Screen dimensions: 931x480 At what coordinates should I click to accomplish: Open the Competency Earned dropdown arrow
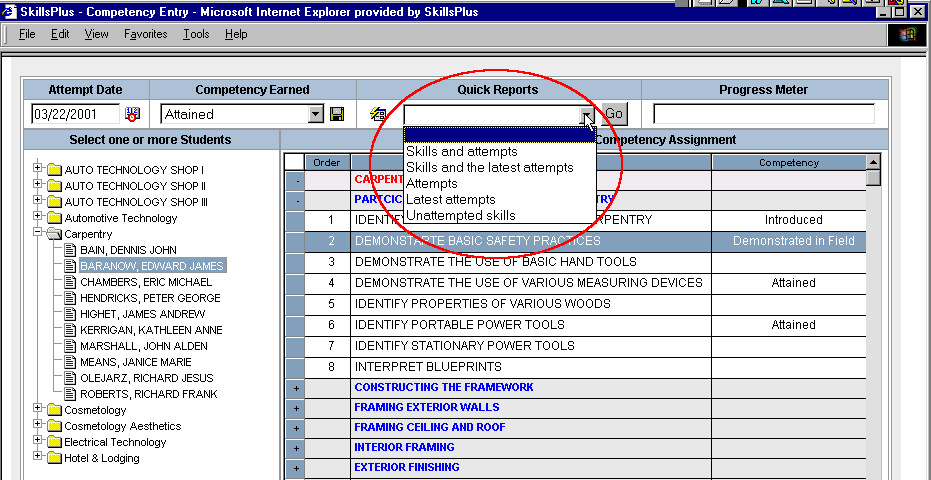[x=316, y=114]
